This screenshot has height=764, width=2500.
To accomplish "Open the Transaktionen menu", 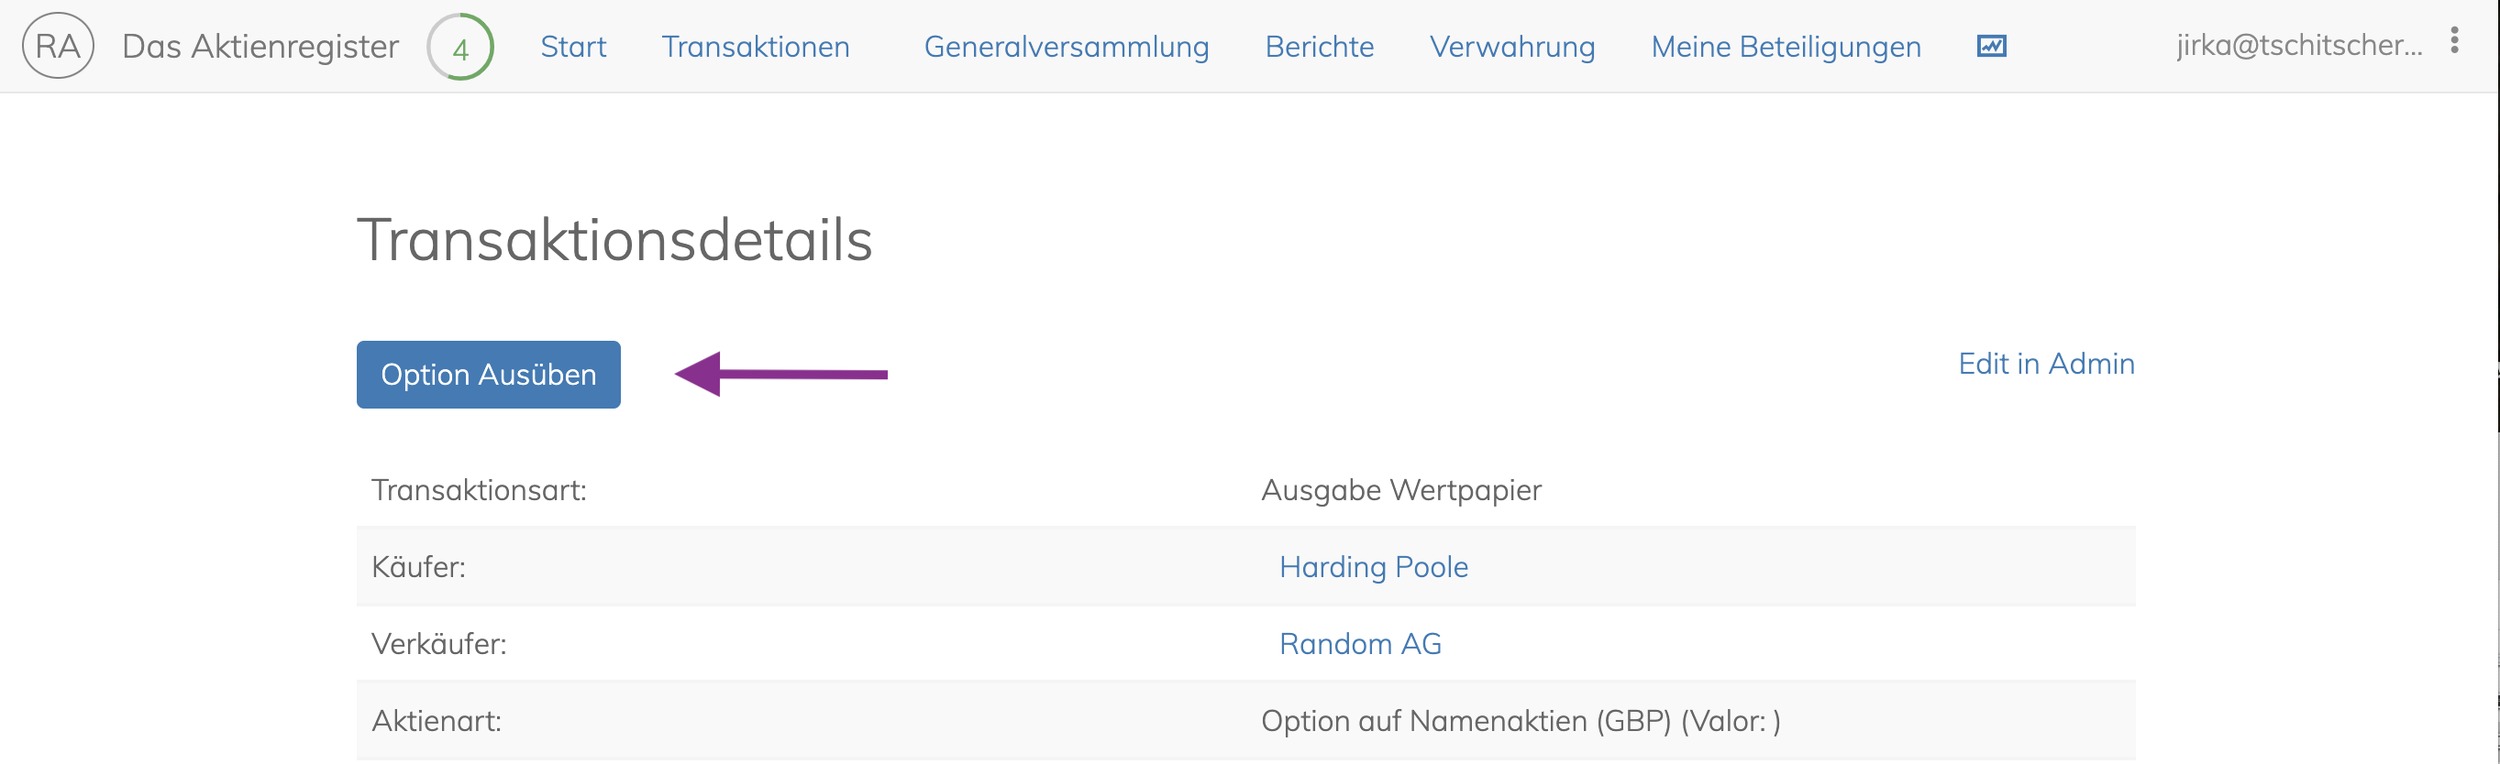I will pyautogui.click(x=755, y=47).
